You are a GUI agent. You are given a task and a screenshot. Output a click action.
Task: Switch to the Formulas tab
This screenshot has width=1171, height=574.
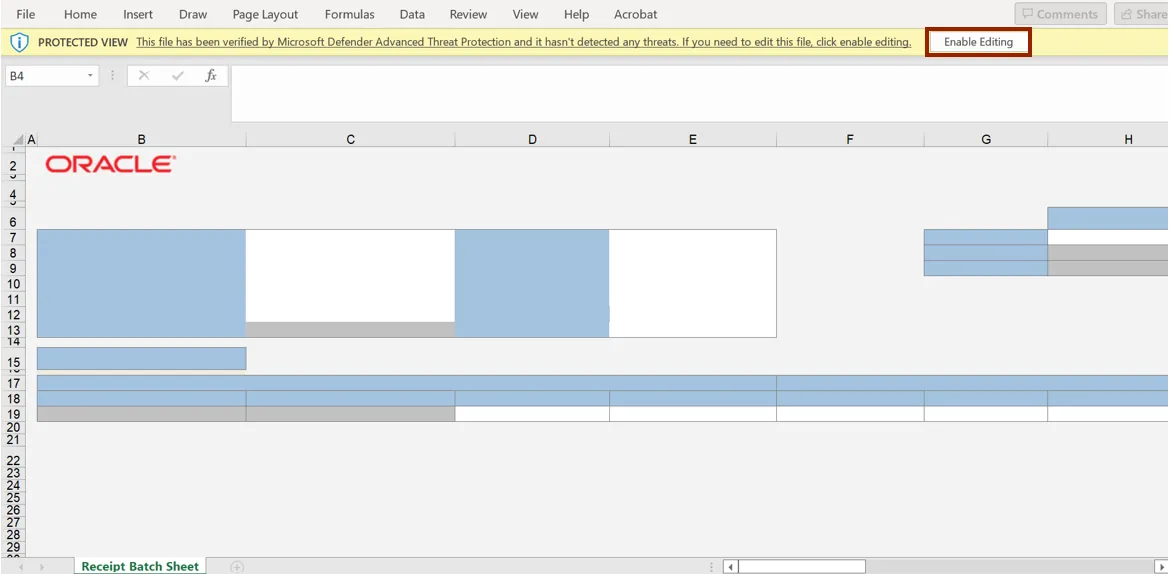tap(350, 14)
